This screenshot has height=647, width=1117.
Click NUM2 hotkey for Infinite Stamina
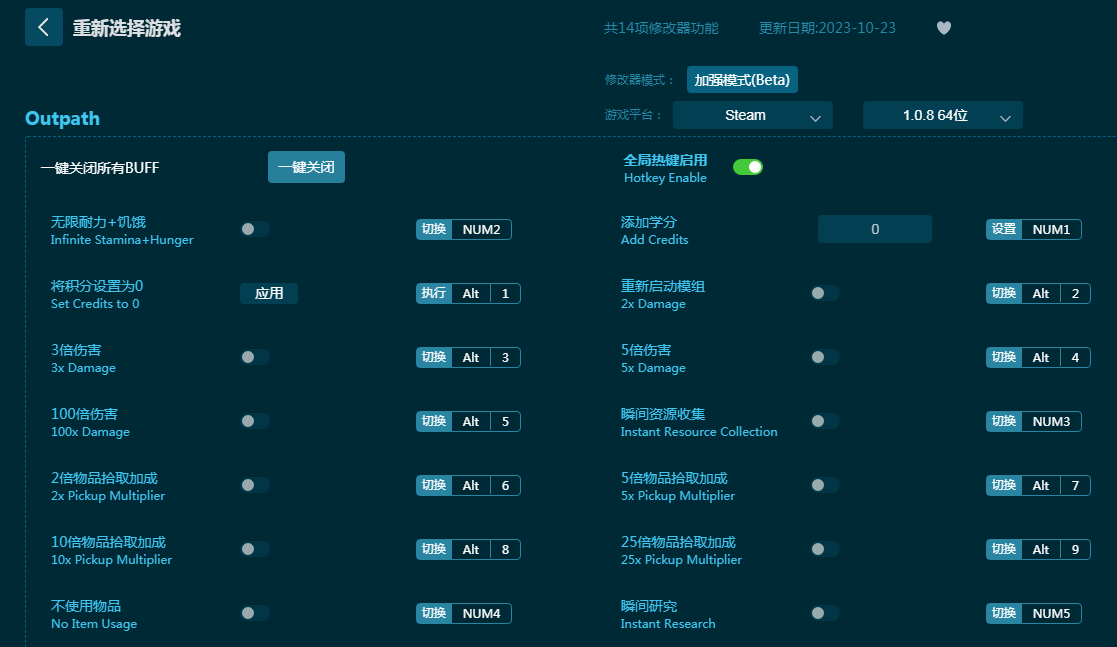(x=481, y=229)
